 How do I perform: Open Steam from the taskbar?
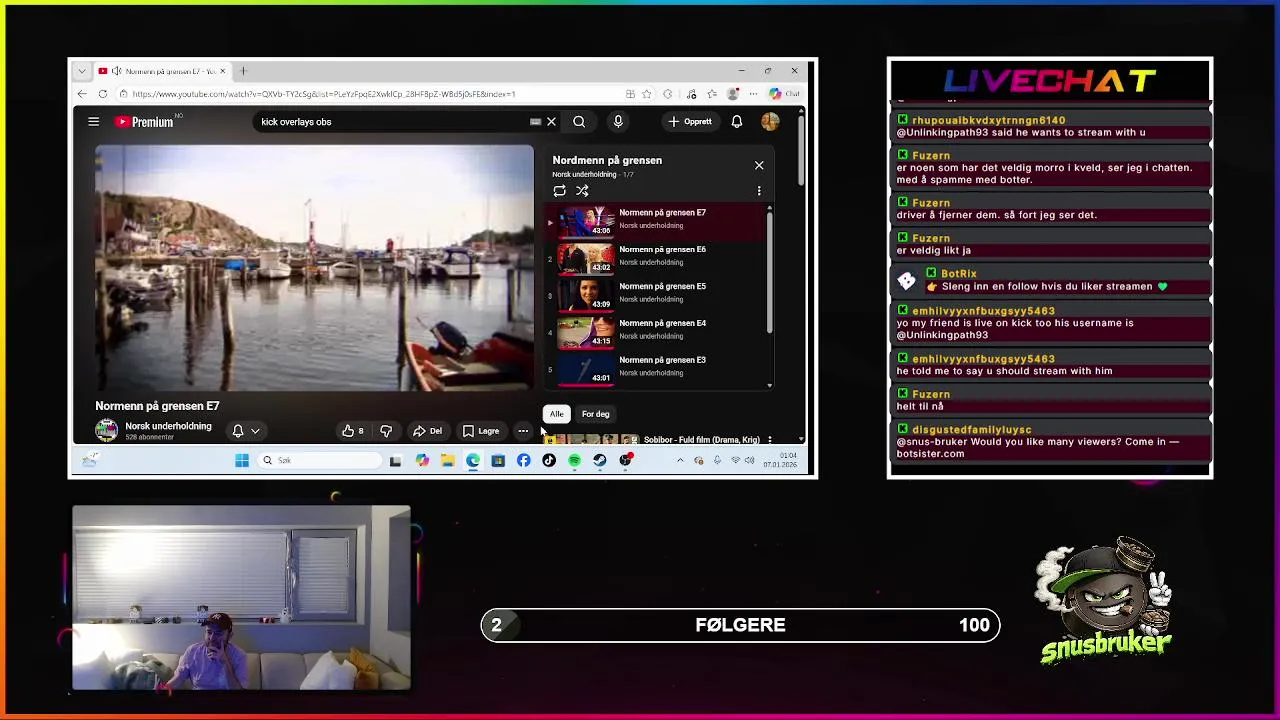pyautogui.click(x=599, y=461)
